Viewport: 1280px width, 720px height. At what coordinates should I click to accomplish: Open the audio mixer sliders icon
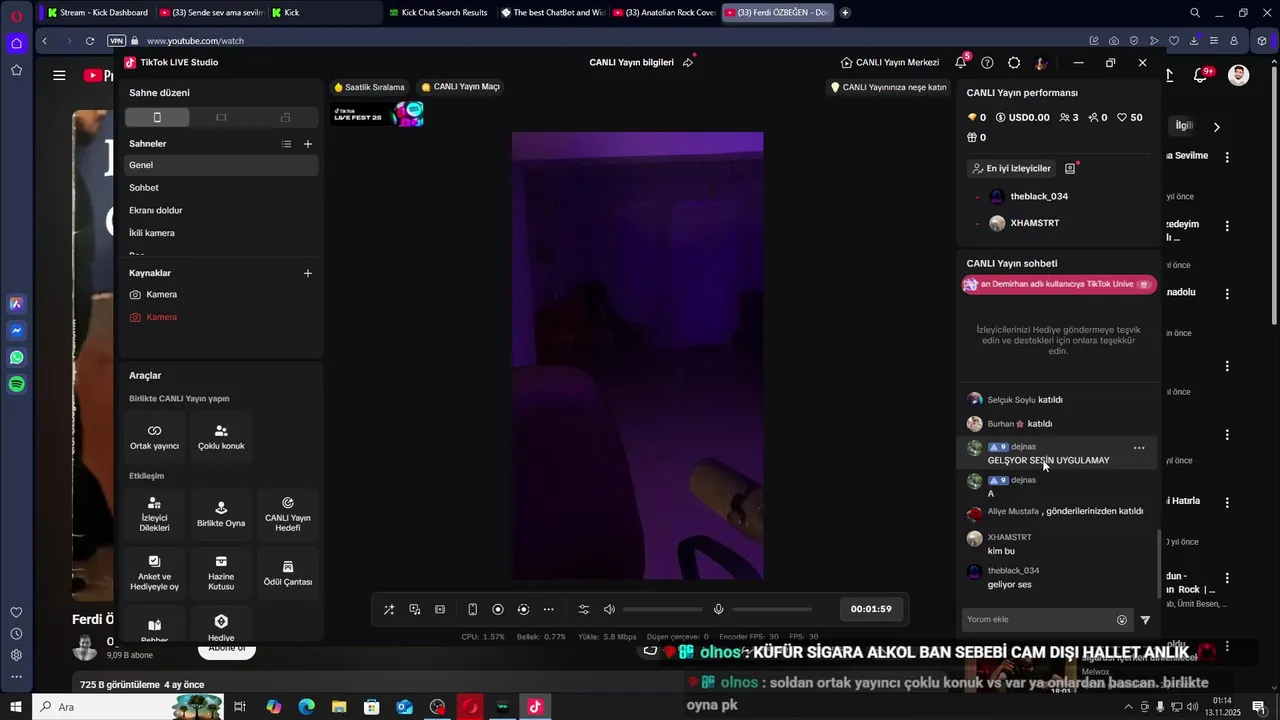[584, 609]
